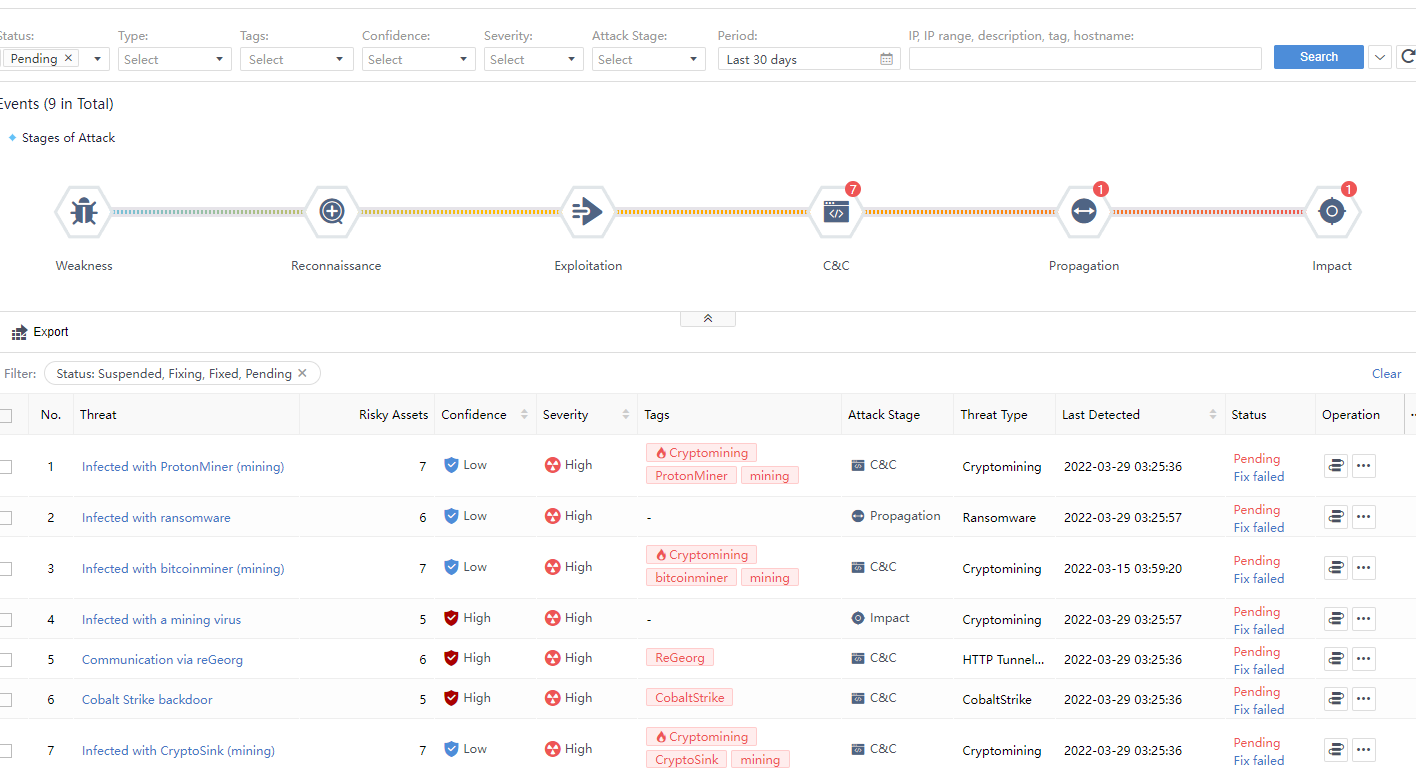Open the C&C attack stage icon
The image size is (1416, 771).
tap(836, 212)
